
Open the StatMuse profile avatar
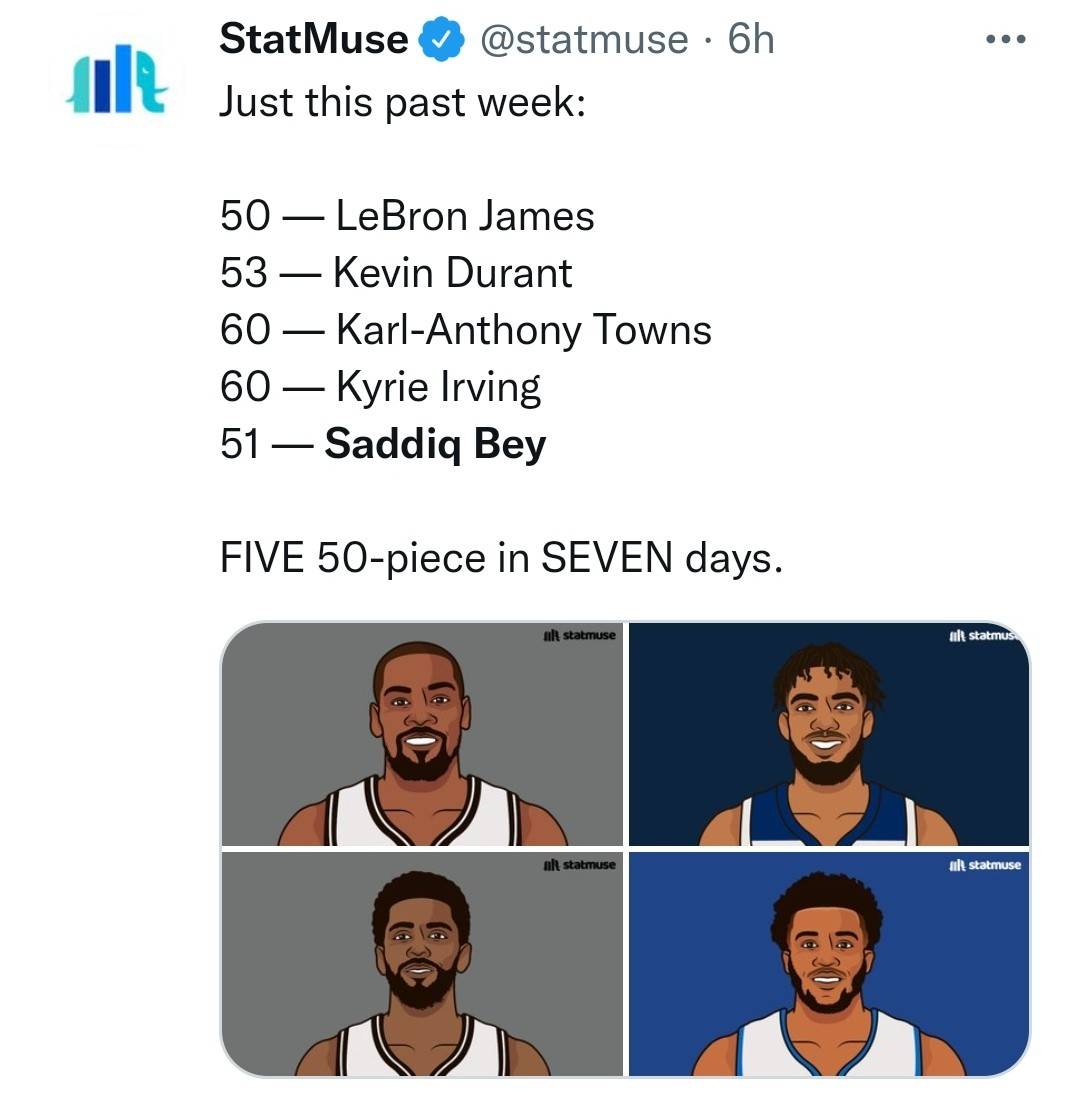[x=117, y=78]
